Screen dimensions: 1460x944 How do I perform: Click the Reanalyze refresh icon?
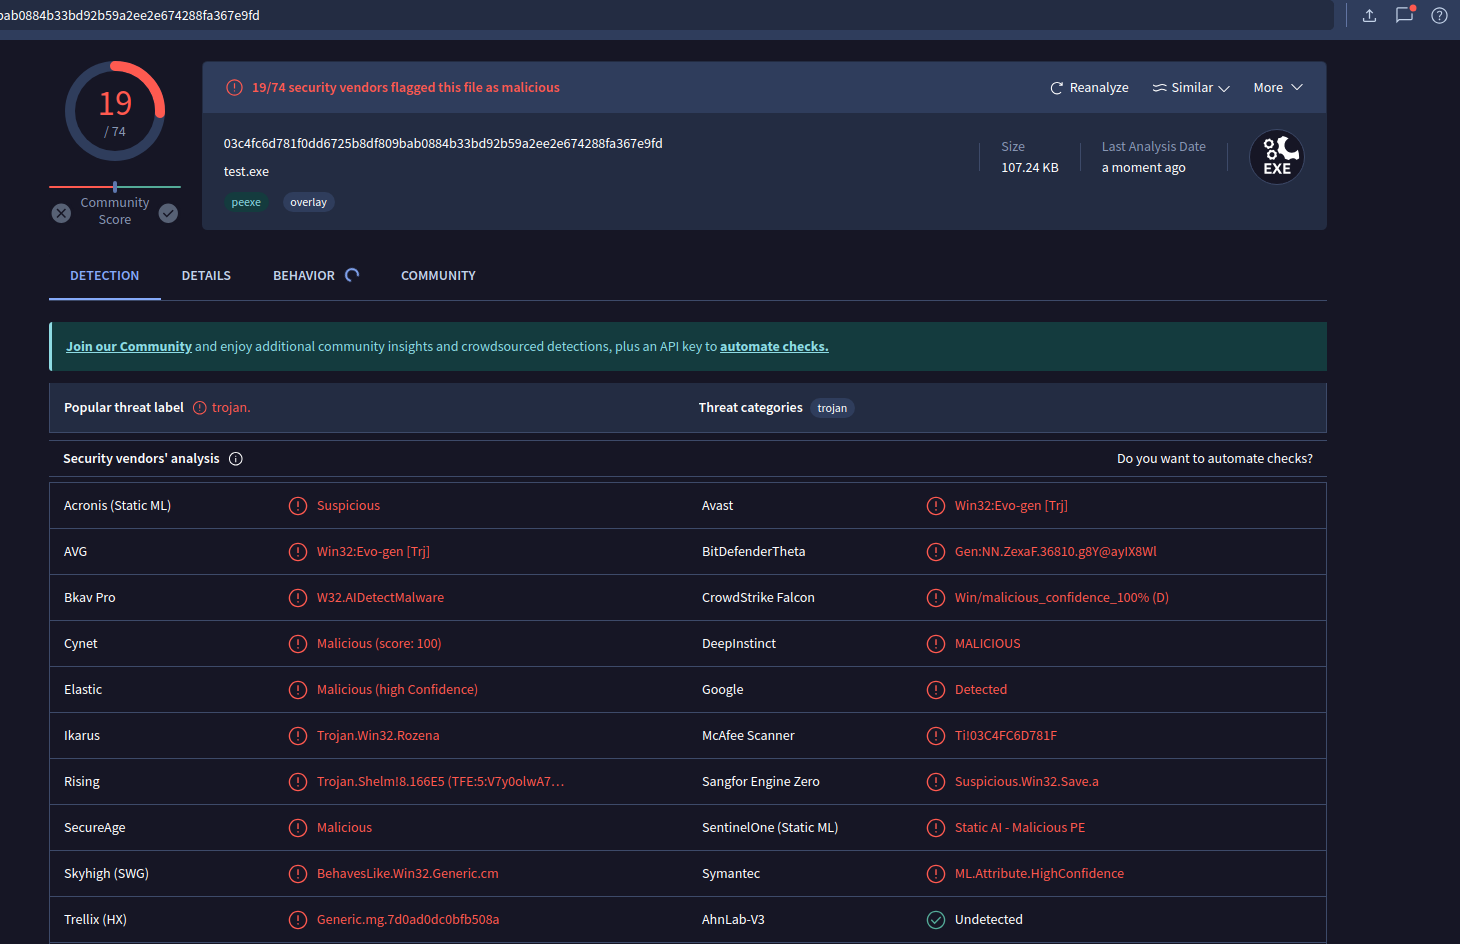(x=1056, y=88)
